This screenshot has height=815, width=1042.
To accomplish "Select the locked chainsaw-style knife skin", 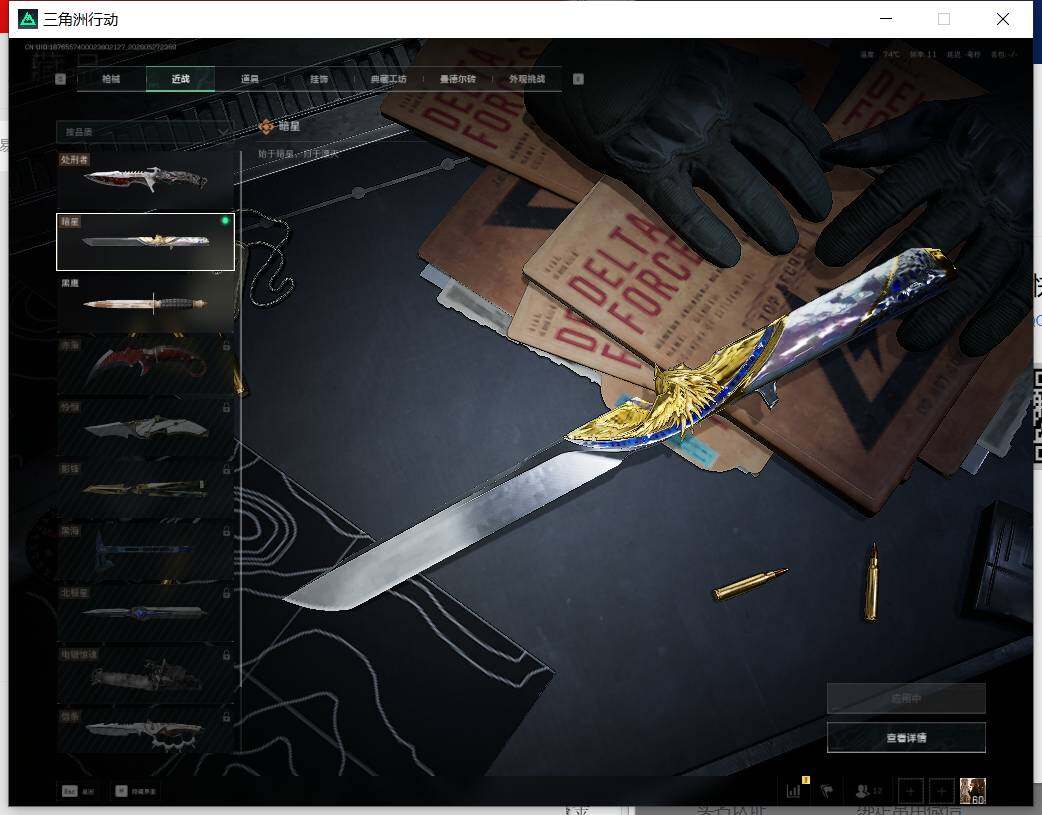I will (x=146, y=675).
